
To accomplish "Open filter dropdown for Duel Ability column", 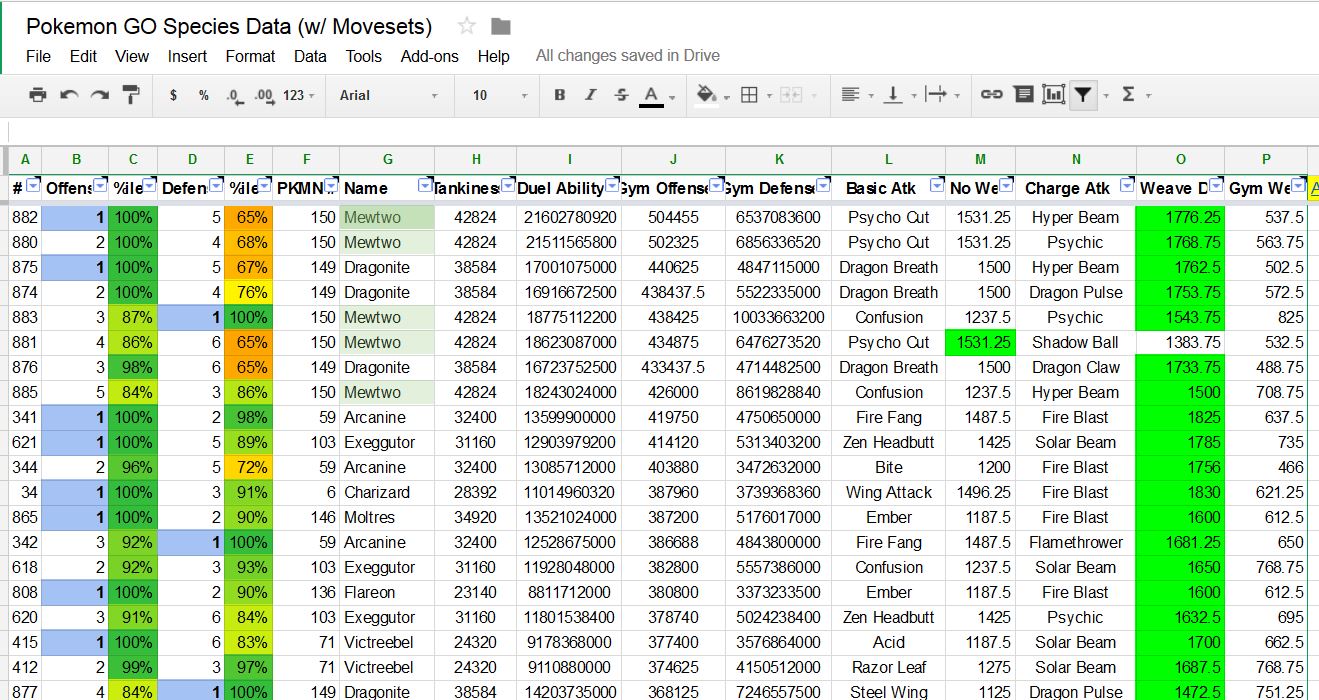I will 612,187.
